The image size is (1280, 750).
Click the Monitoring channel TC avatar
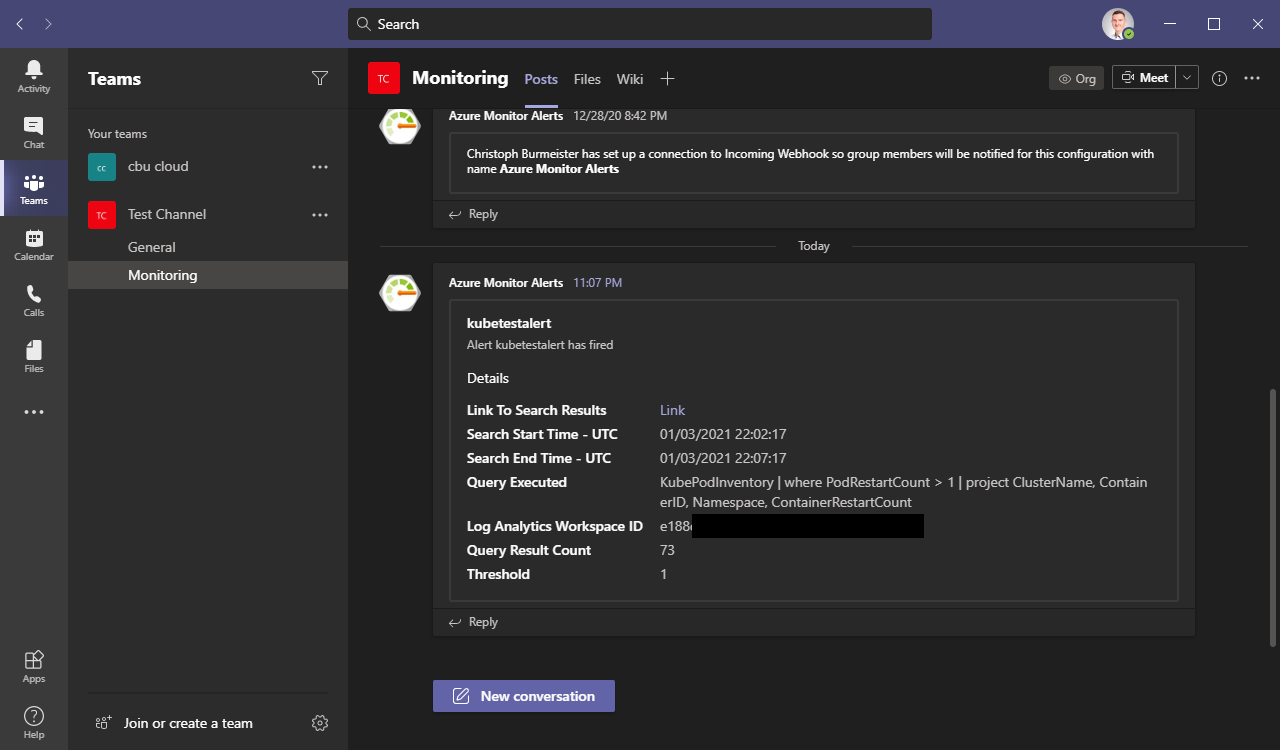(x=384, y=78)
